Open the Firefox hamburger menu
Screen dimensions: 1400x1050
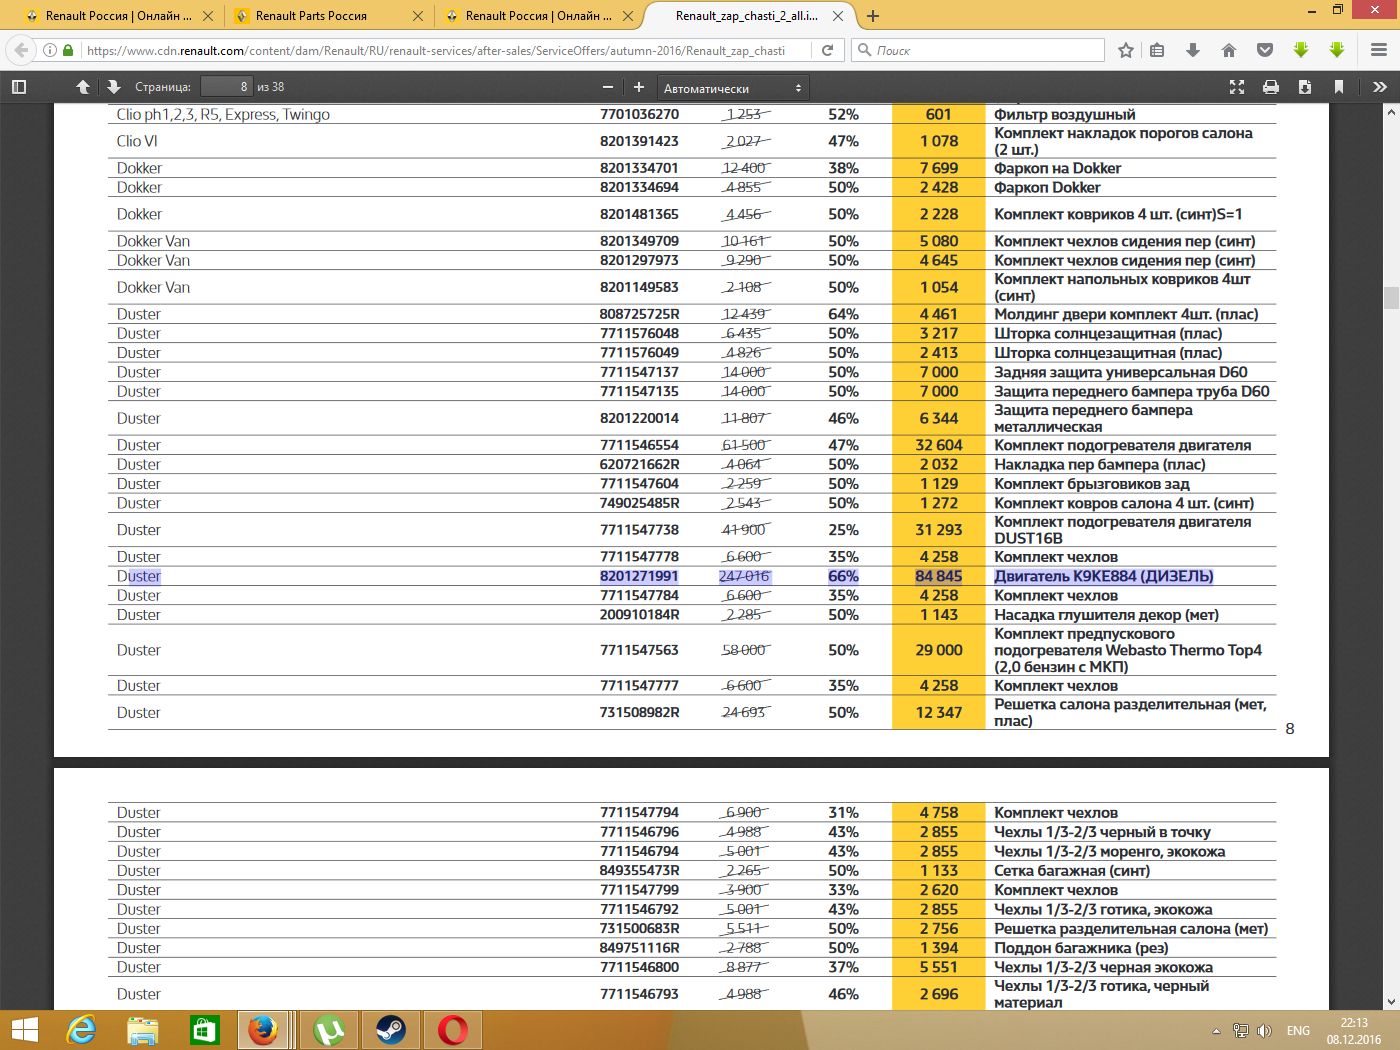(x=1379, y=50)
